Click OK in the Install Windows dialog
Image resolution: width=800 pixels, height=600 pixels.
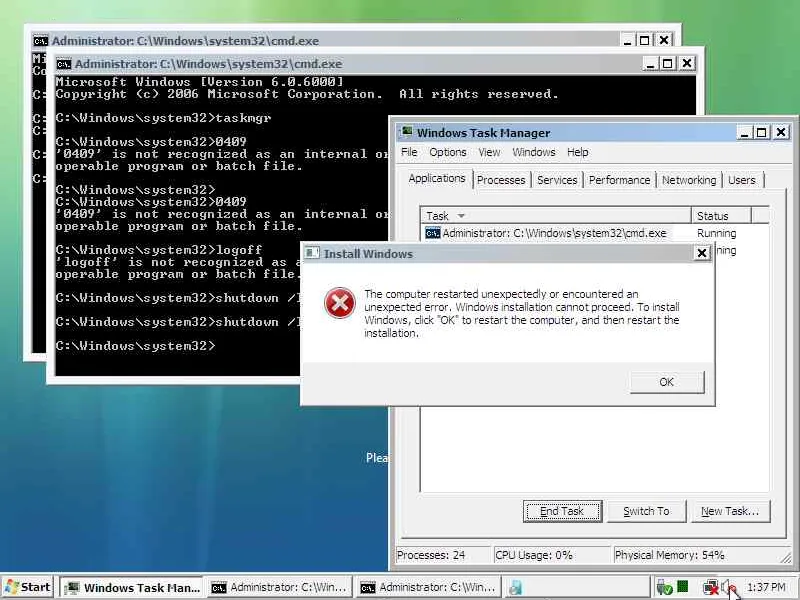point(667,382)
